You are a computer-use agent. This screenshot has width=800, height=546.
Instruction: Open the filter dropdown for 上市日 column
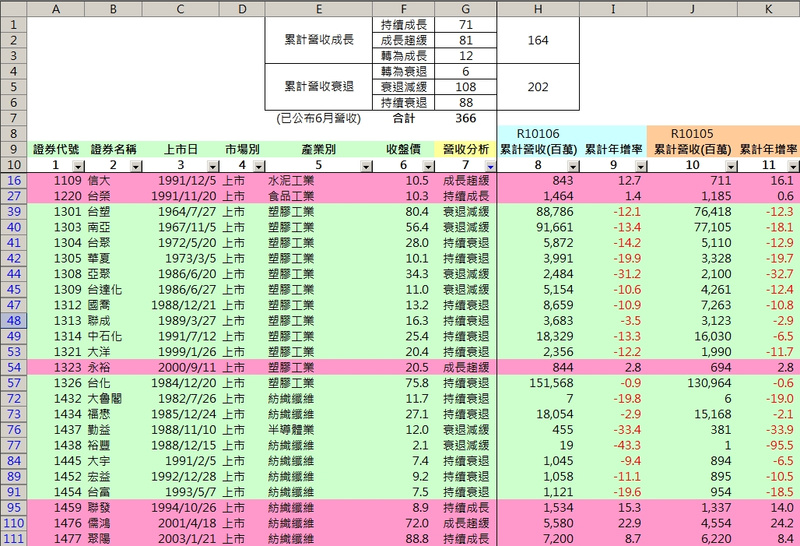[x=213, y=166]
